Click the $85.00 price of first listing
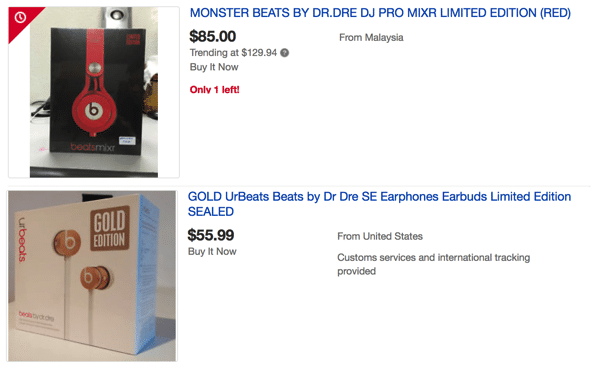 click(213, 36)
